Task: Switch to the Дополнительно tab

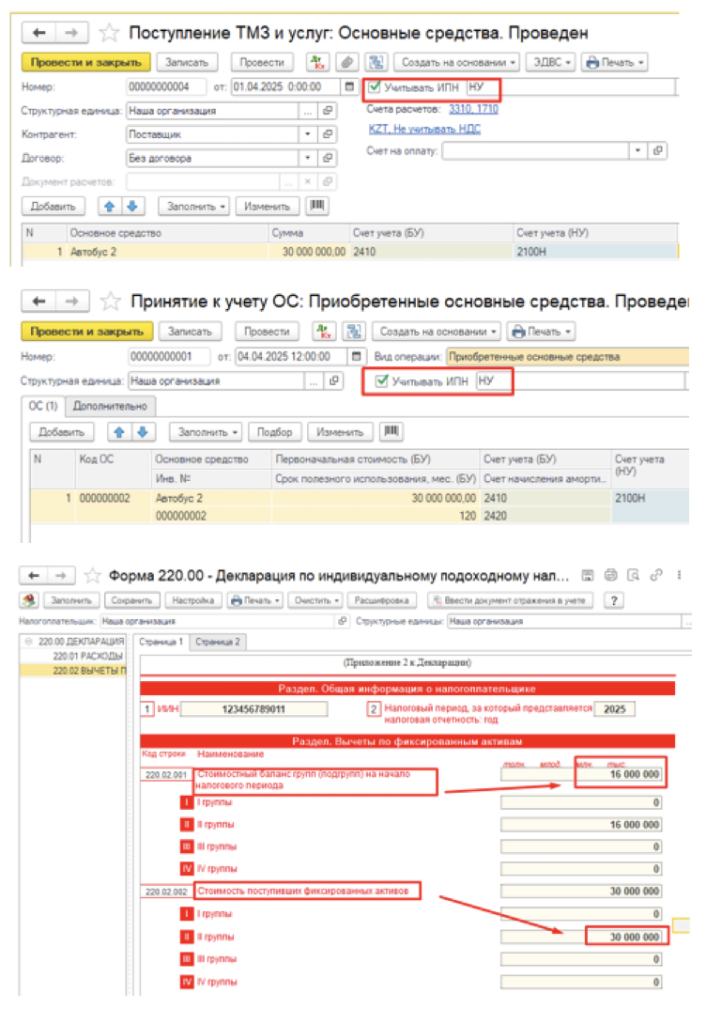Action: click(111, 406)
